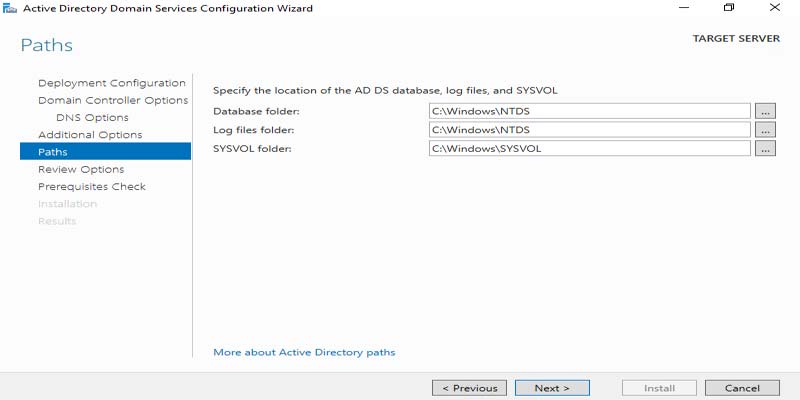Click the wizard icon in the title bar
This screenshot has height=400, width=800.
point(9,8)
